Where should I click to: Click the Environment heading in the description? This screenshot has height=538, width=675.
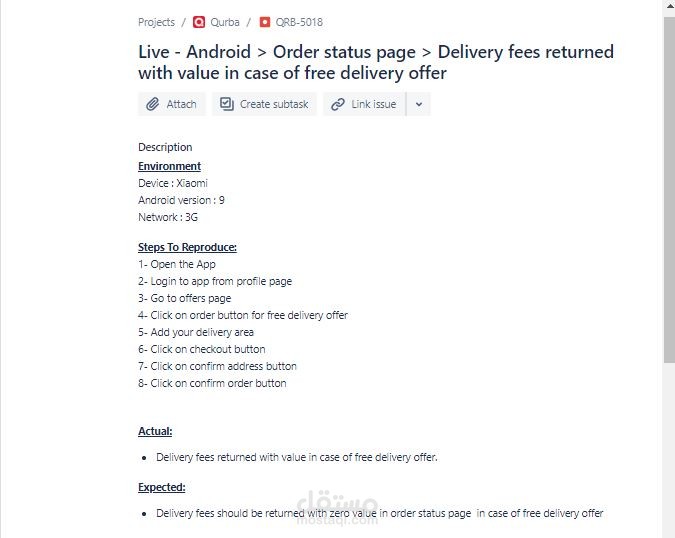pyautogui.click(x=169, y=166)
